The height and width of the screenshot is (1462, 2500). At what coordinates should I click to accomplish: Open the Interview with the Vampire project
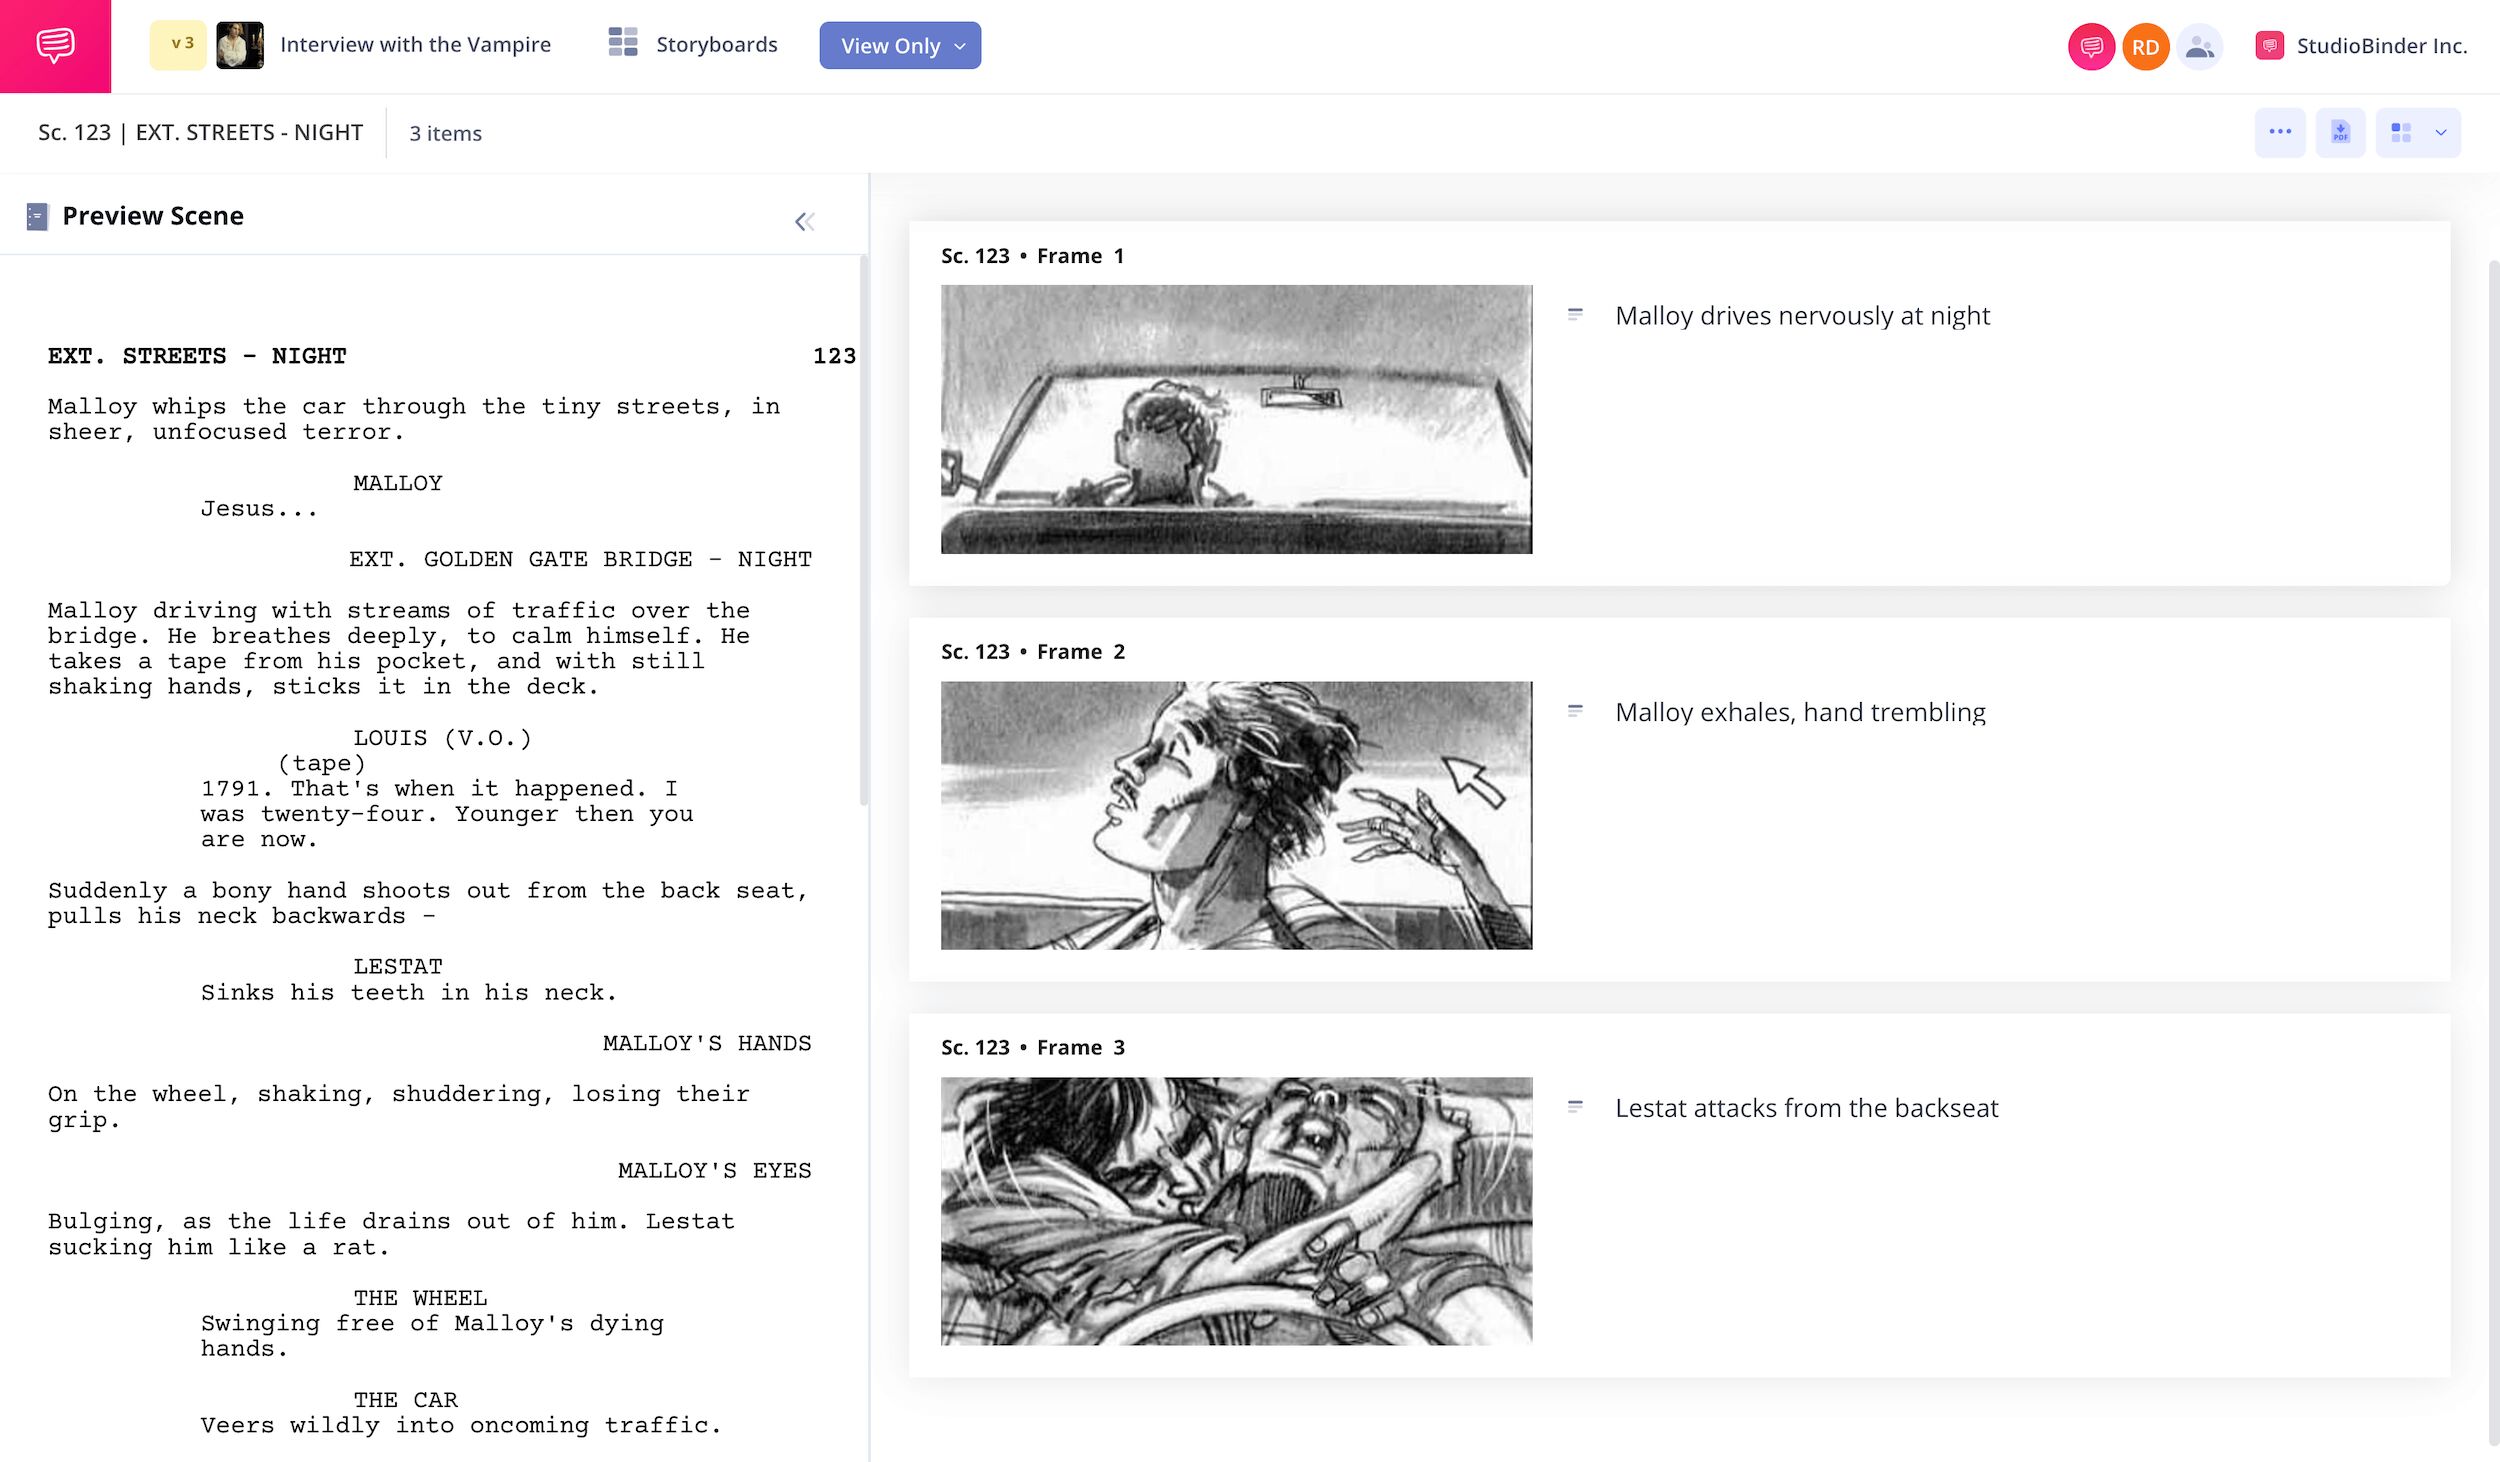pos(415,45)
